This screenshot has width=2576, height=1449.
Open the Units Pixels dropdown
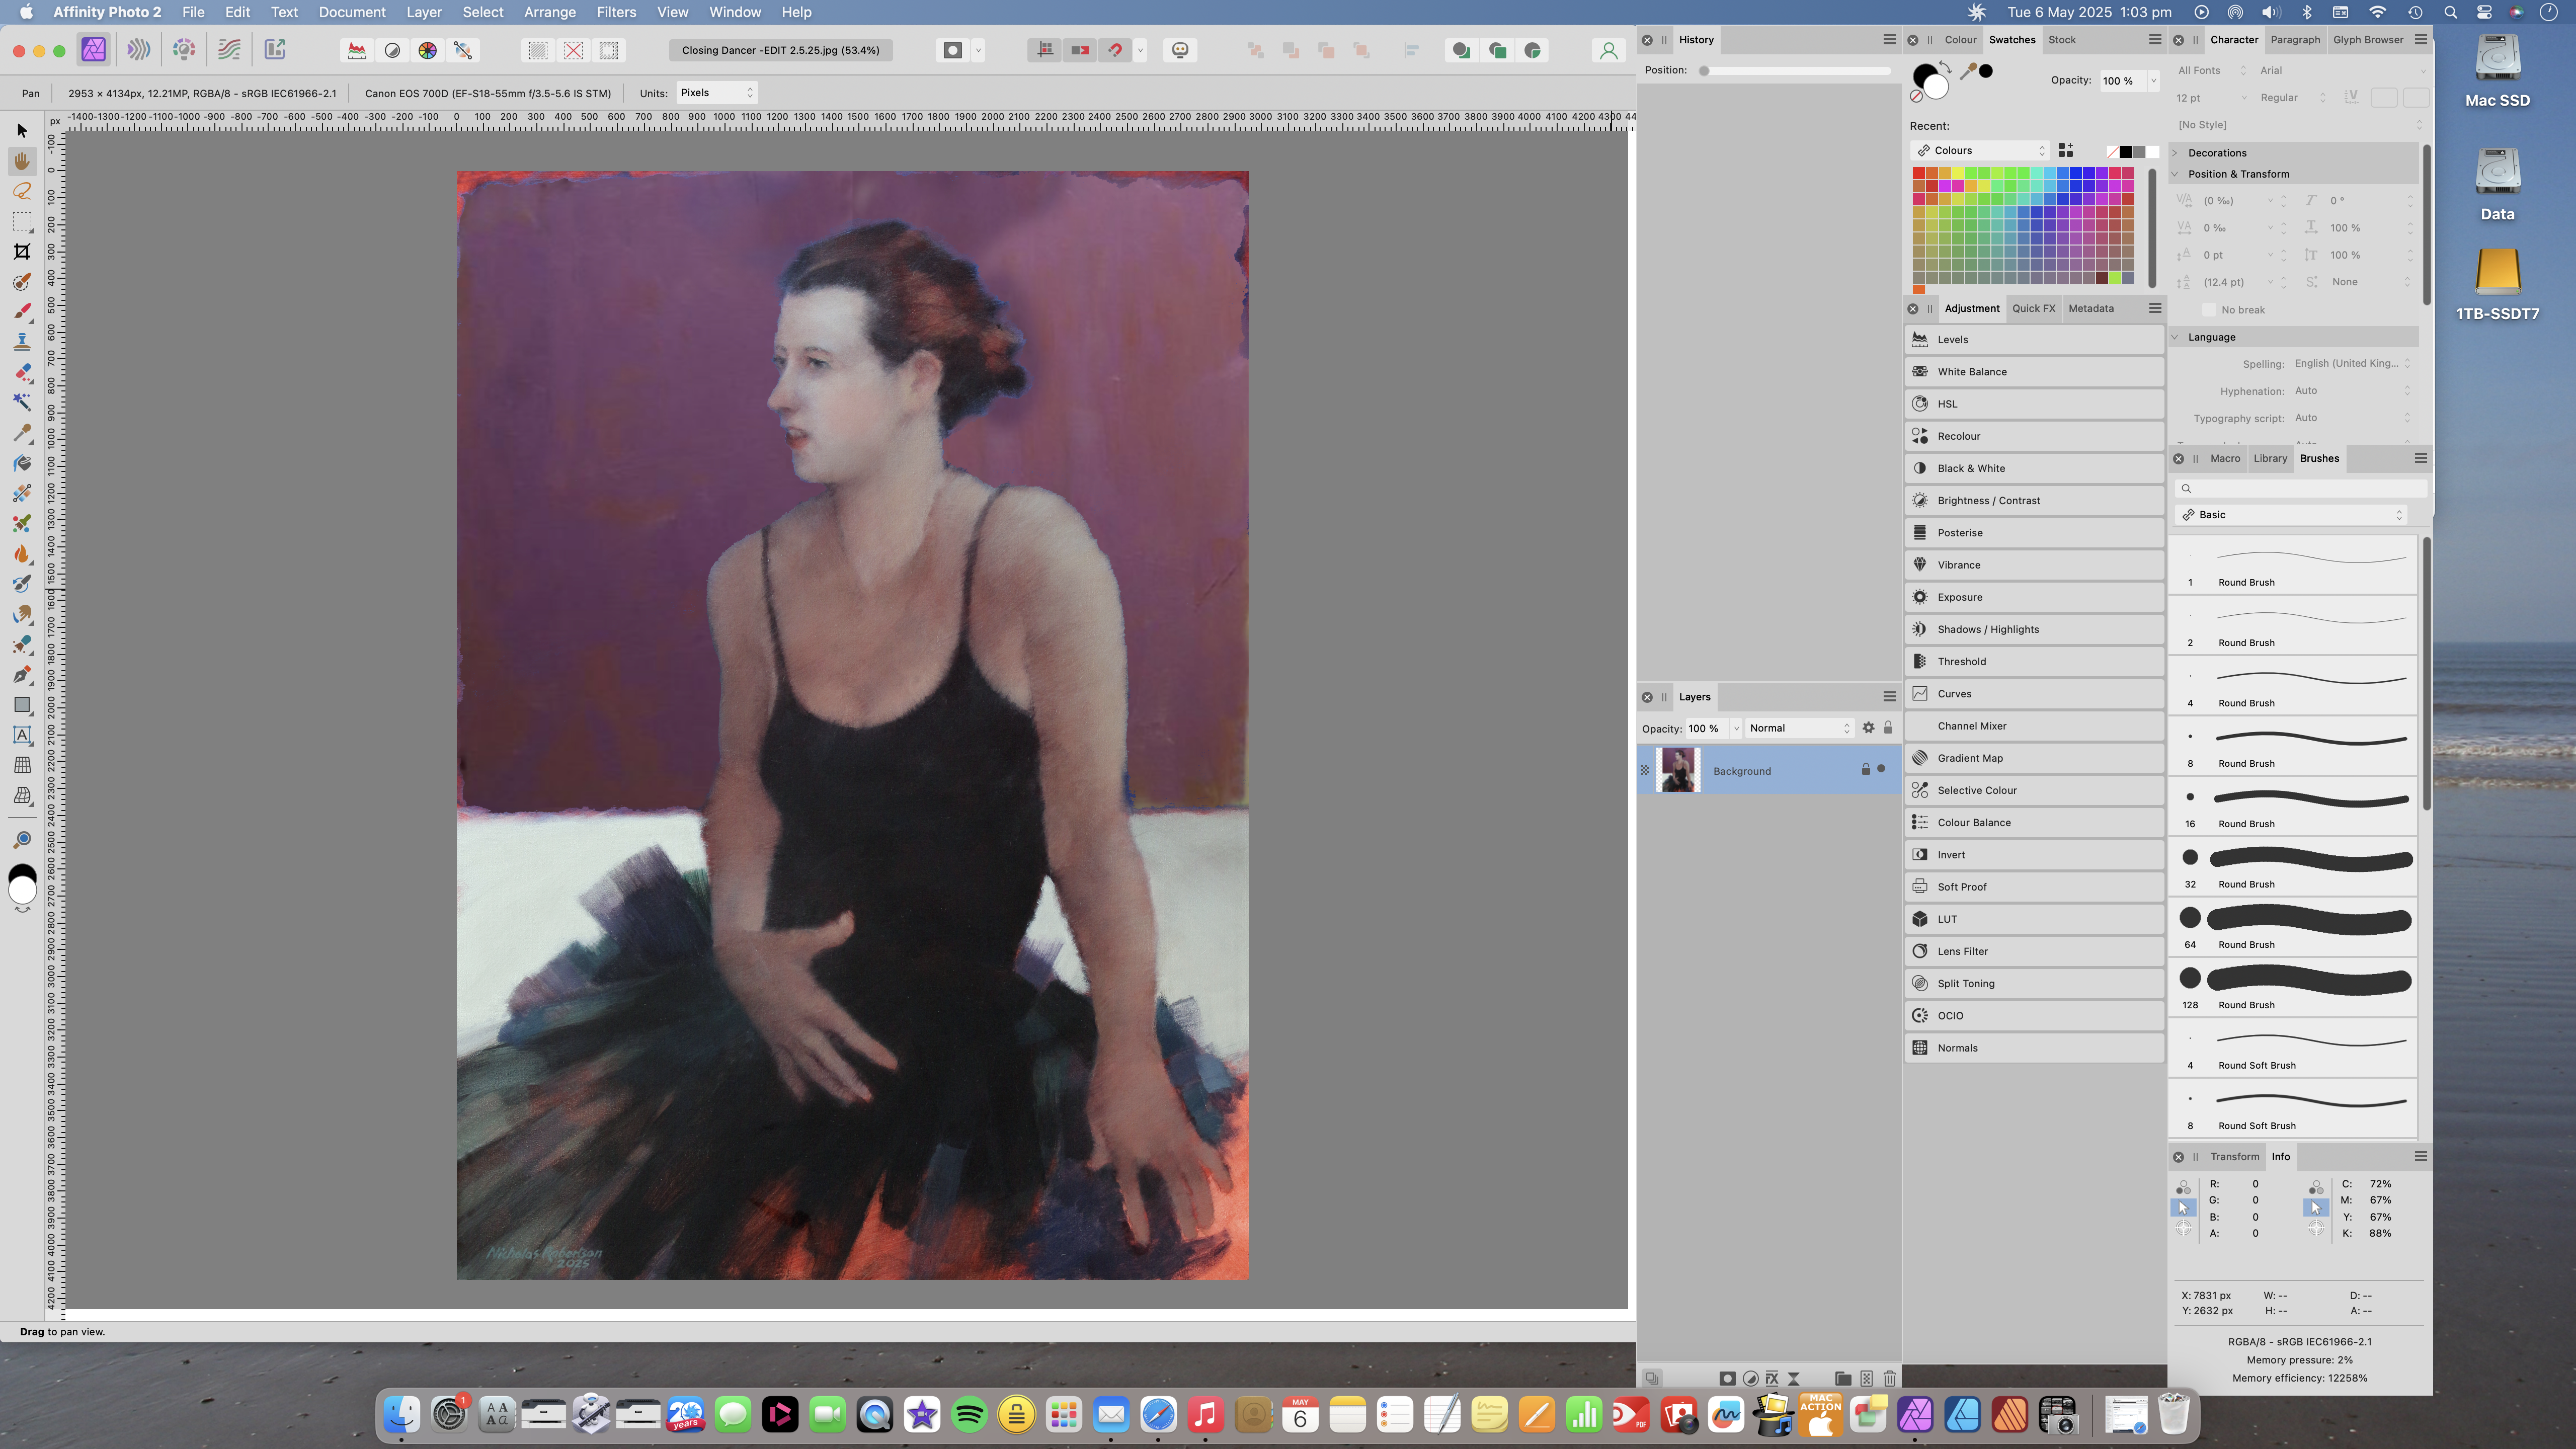(x=716, y=93)
